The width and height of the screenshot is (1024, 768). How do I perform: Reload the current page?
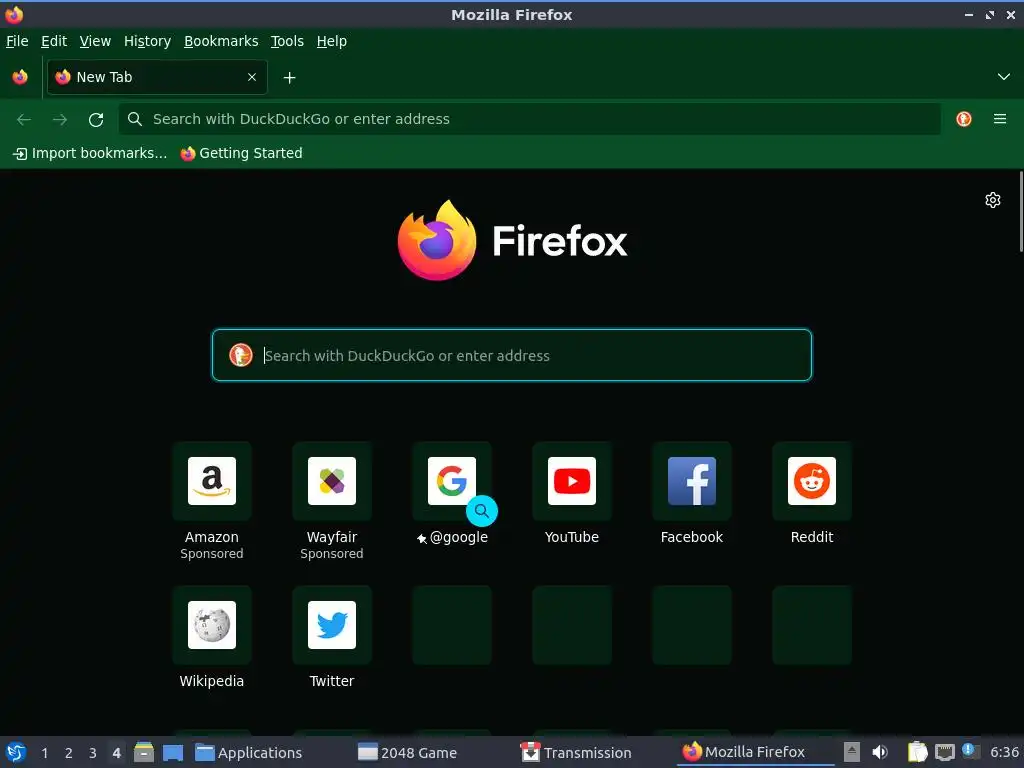pos(96,119)
